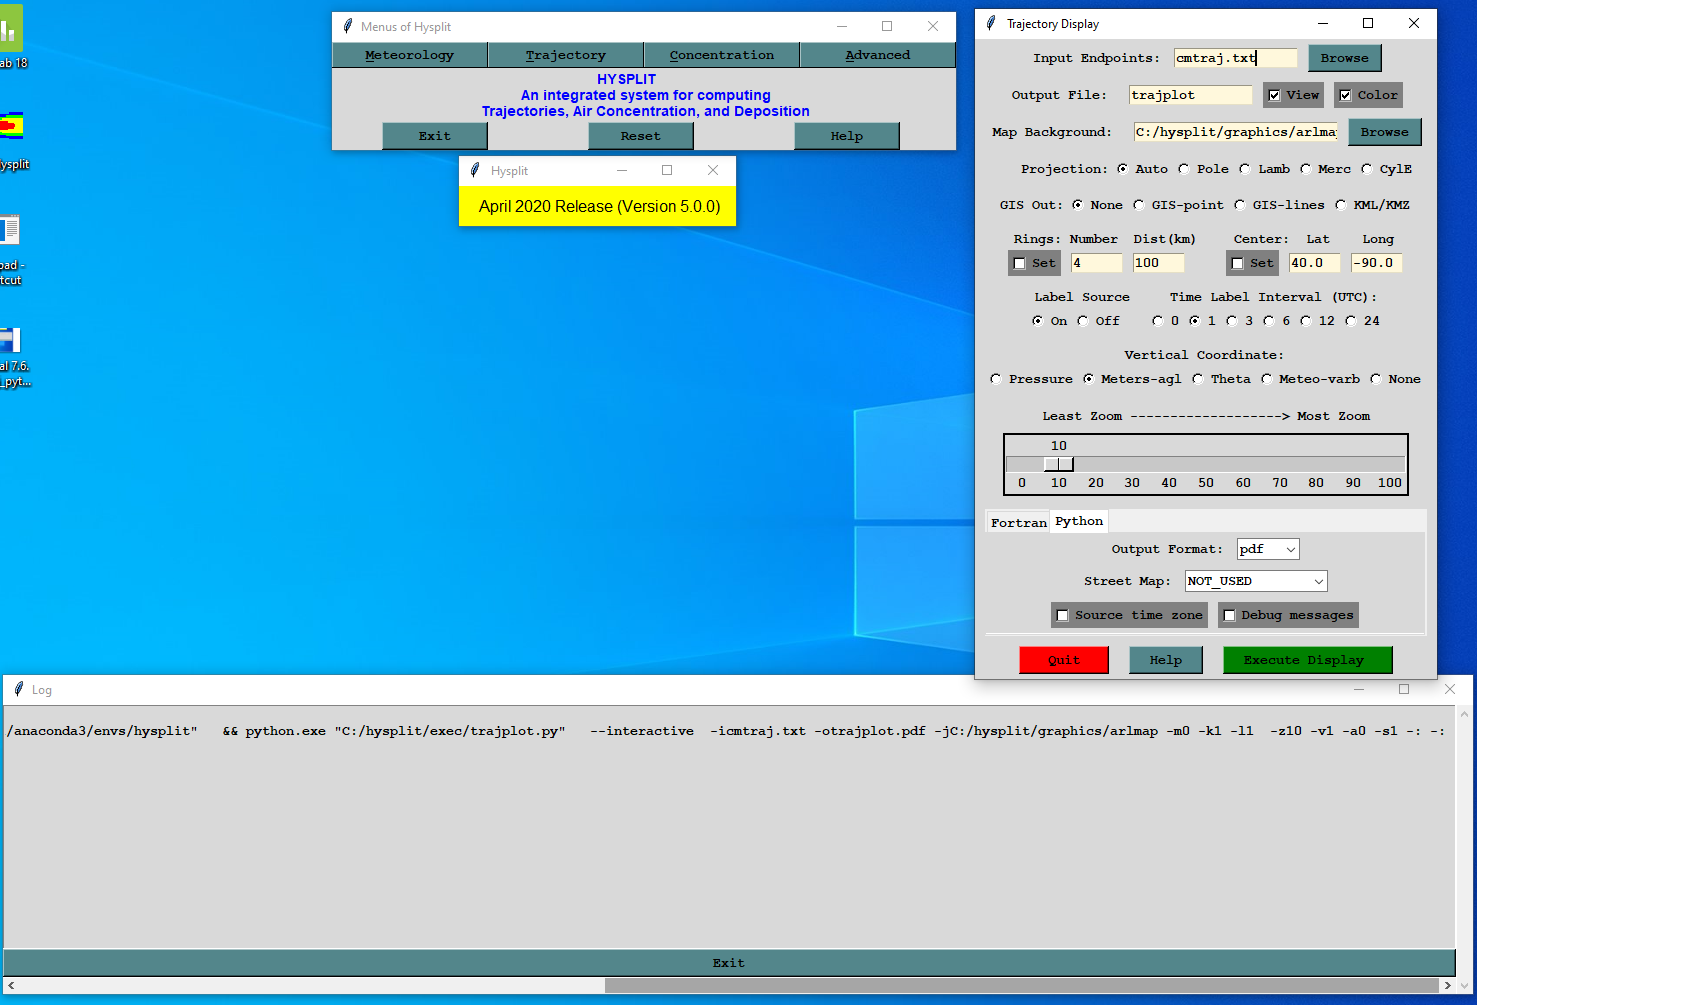The image size is (1688, 1005).
Task: Browse for Input Endpoints file
Action: 1344,58
